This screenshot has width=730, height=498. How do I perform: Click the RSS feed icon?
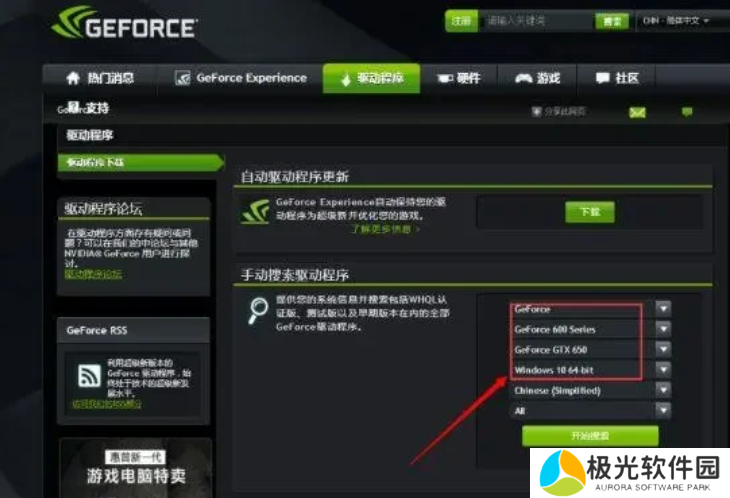coord(89,376)
